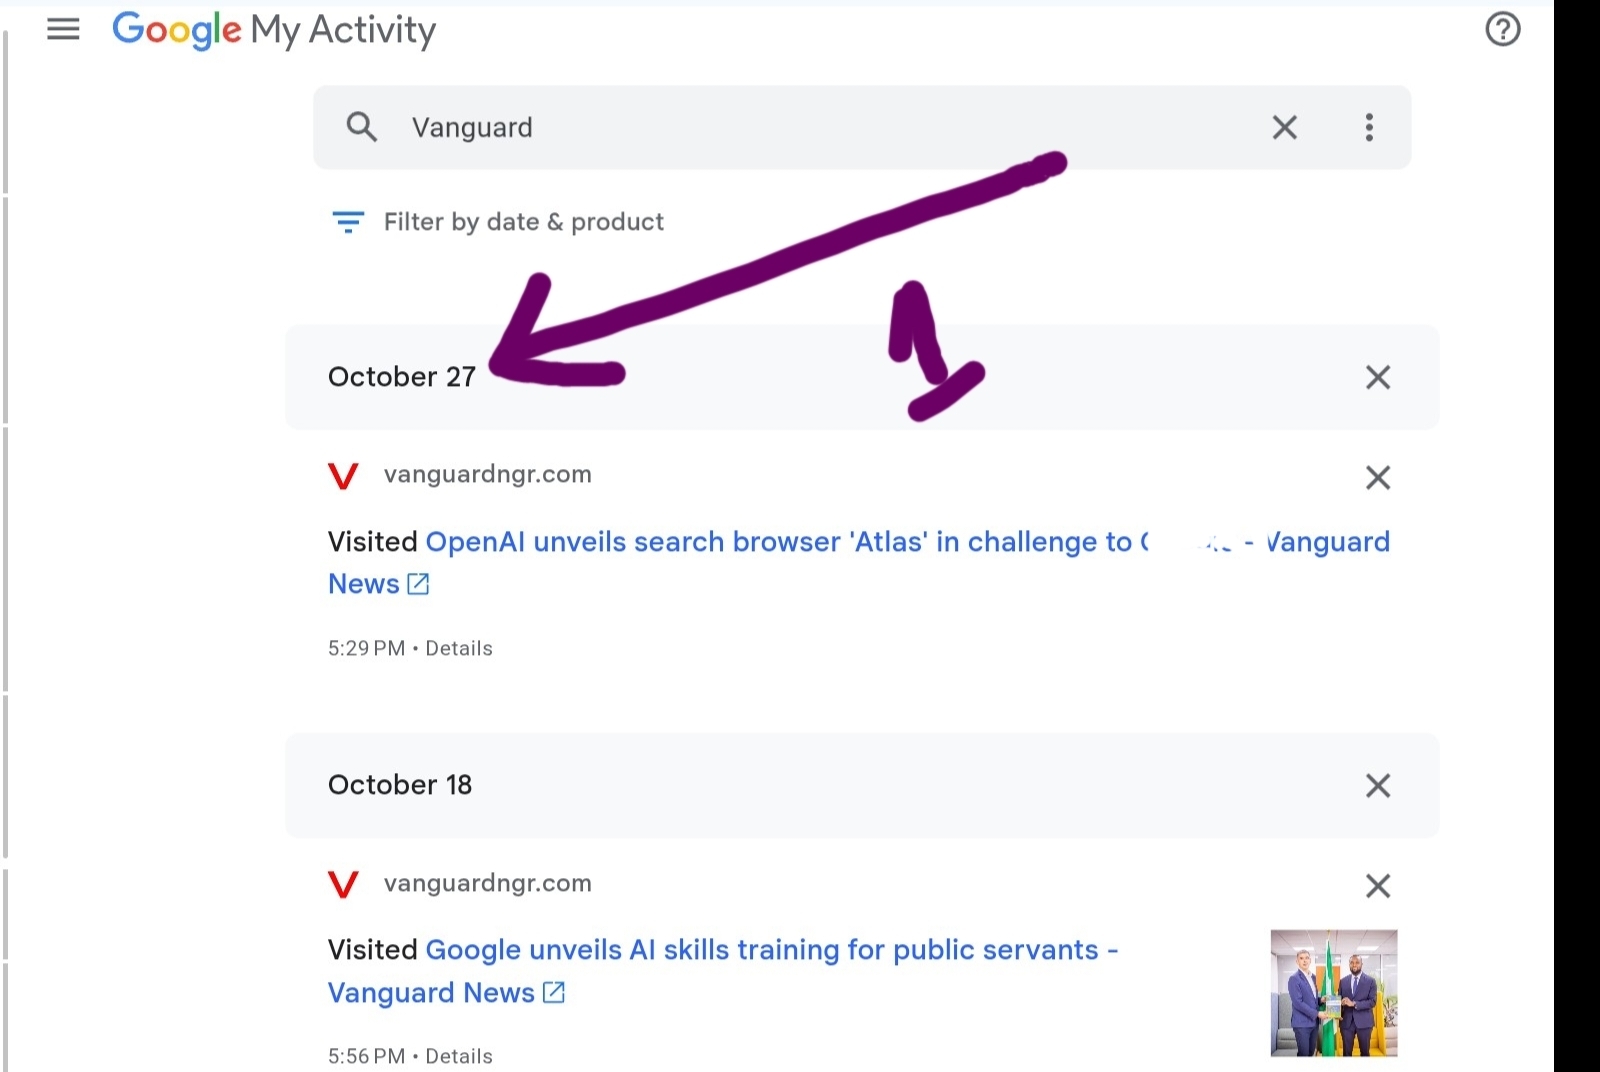Delete the Google AI skills visit entry
Screen dimensions: 1600x1072
(x=1378, y=885)
